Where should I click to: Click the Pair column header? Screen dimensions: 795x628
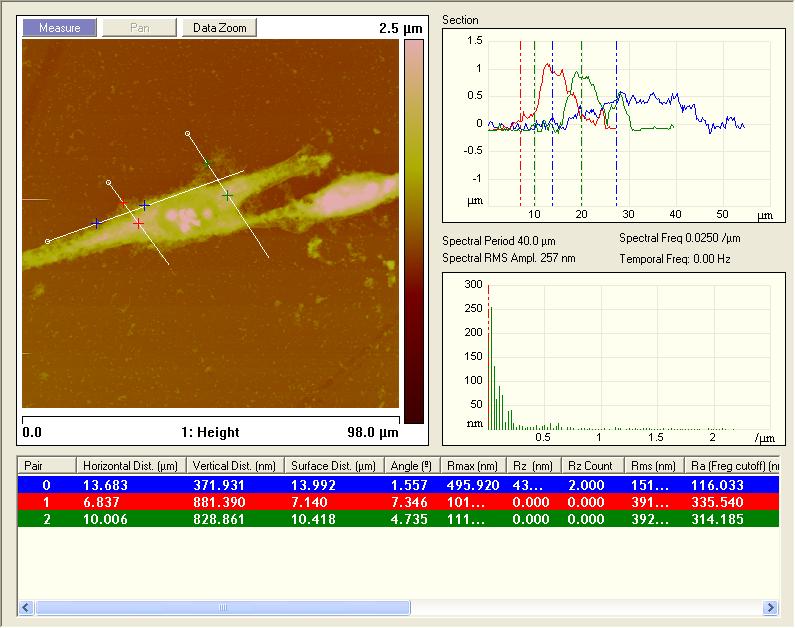tap(47, 466)
